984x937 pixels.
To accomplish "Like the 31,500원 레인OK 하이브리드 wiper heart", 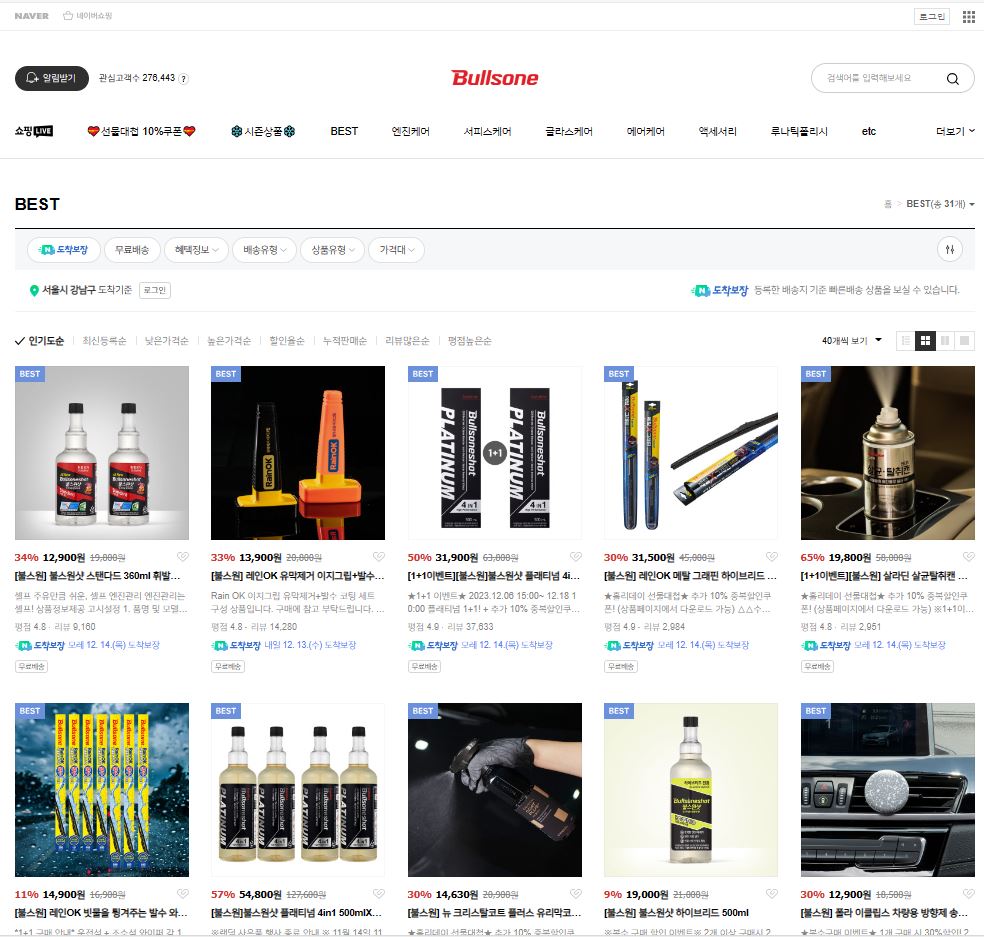I will pyautogui.click(x=771, y=557).
